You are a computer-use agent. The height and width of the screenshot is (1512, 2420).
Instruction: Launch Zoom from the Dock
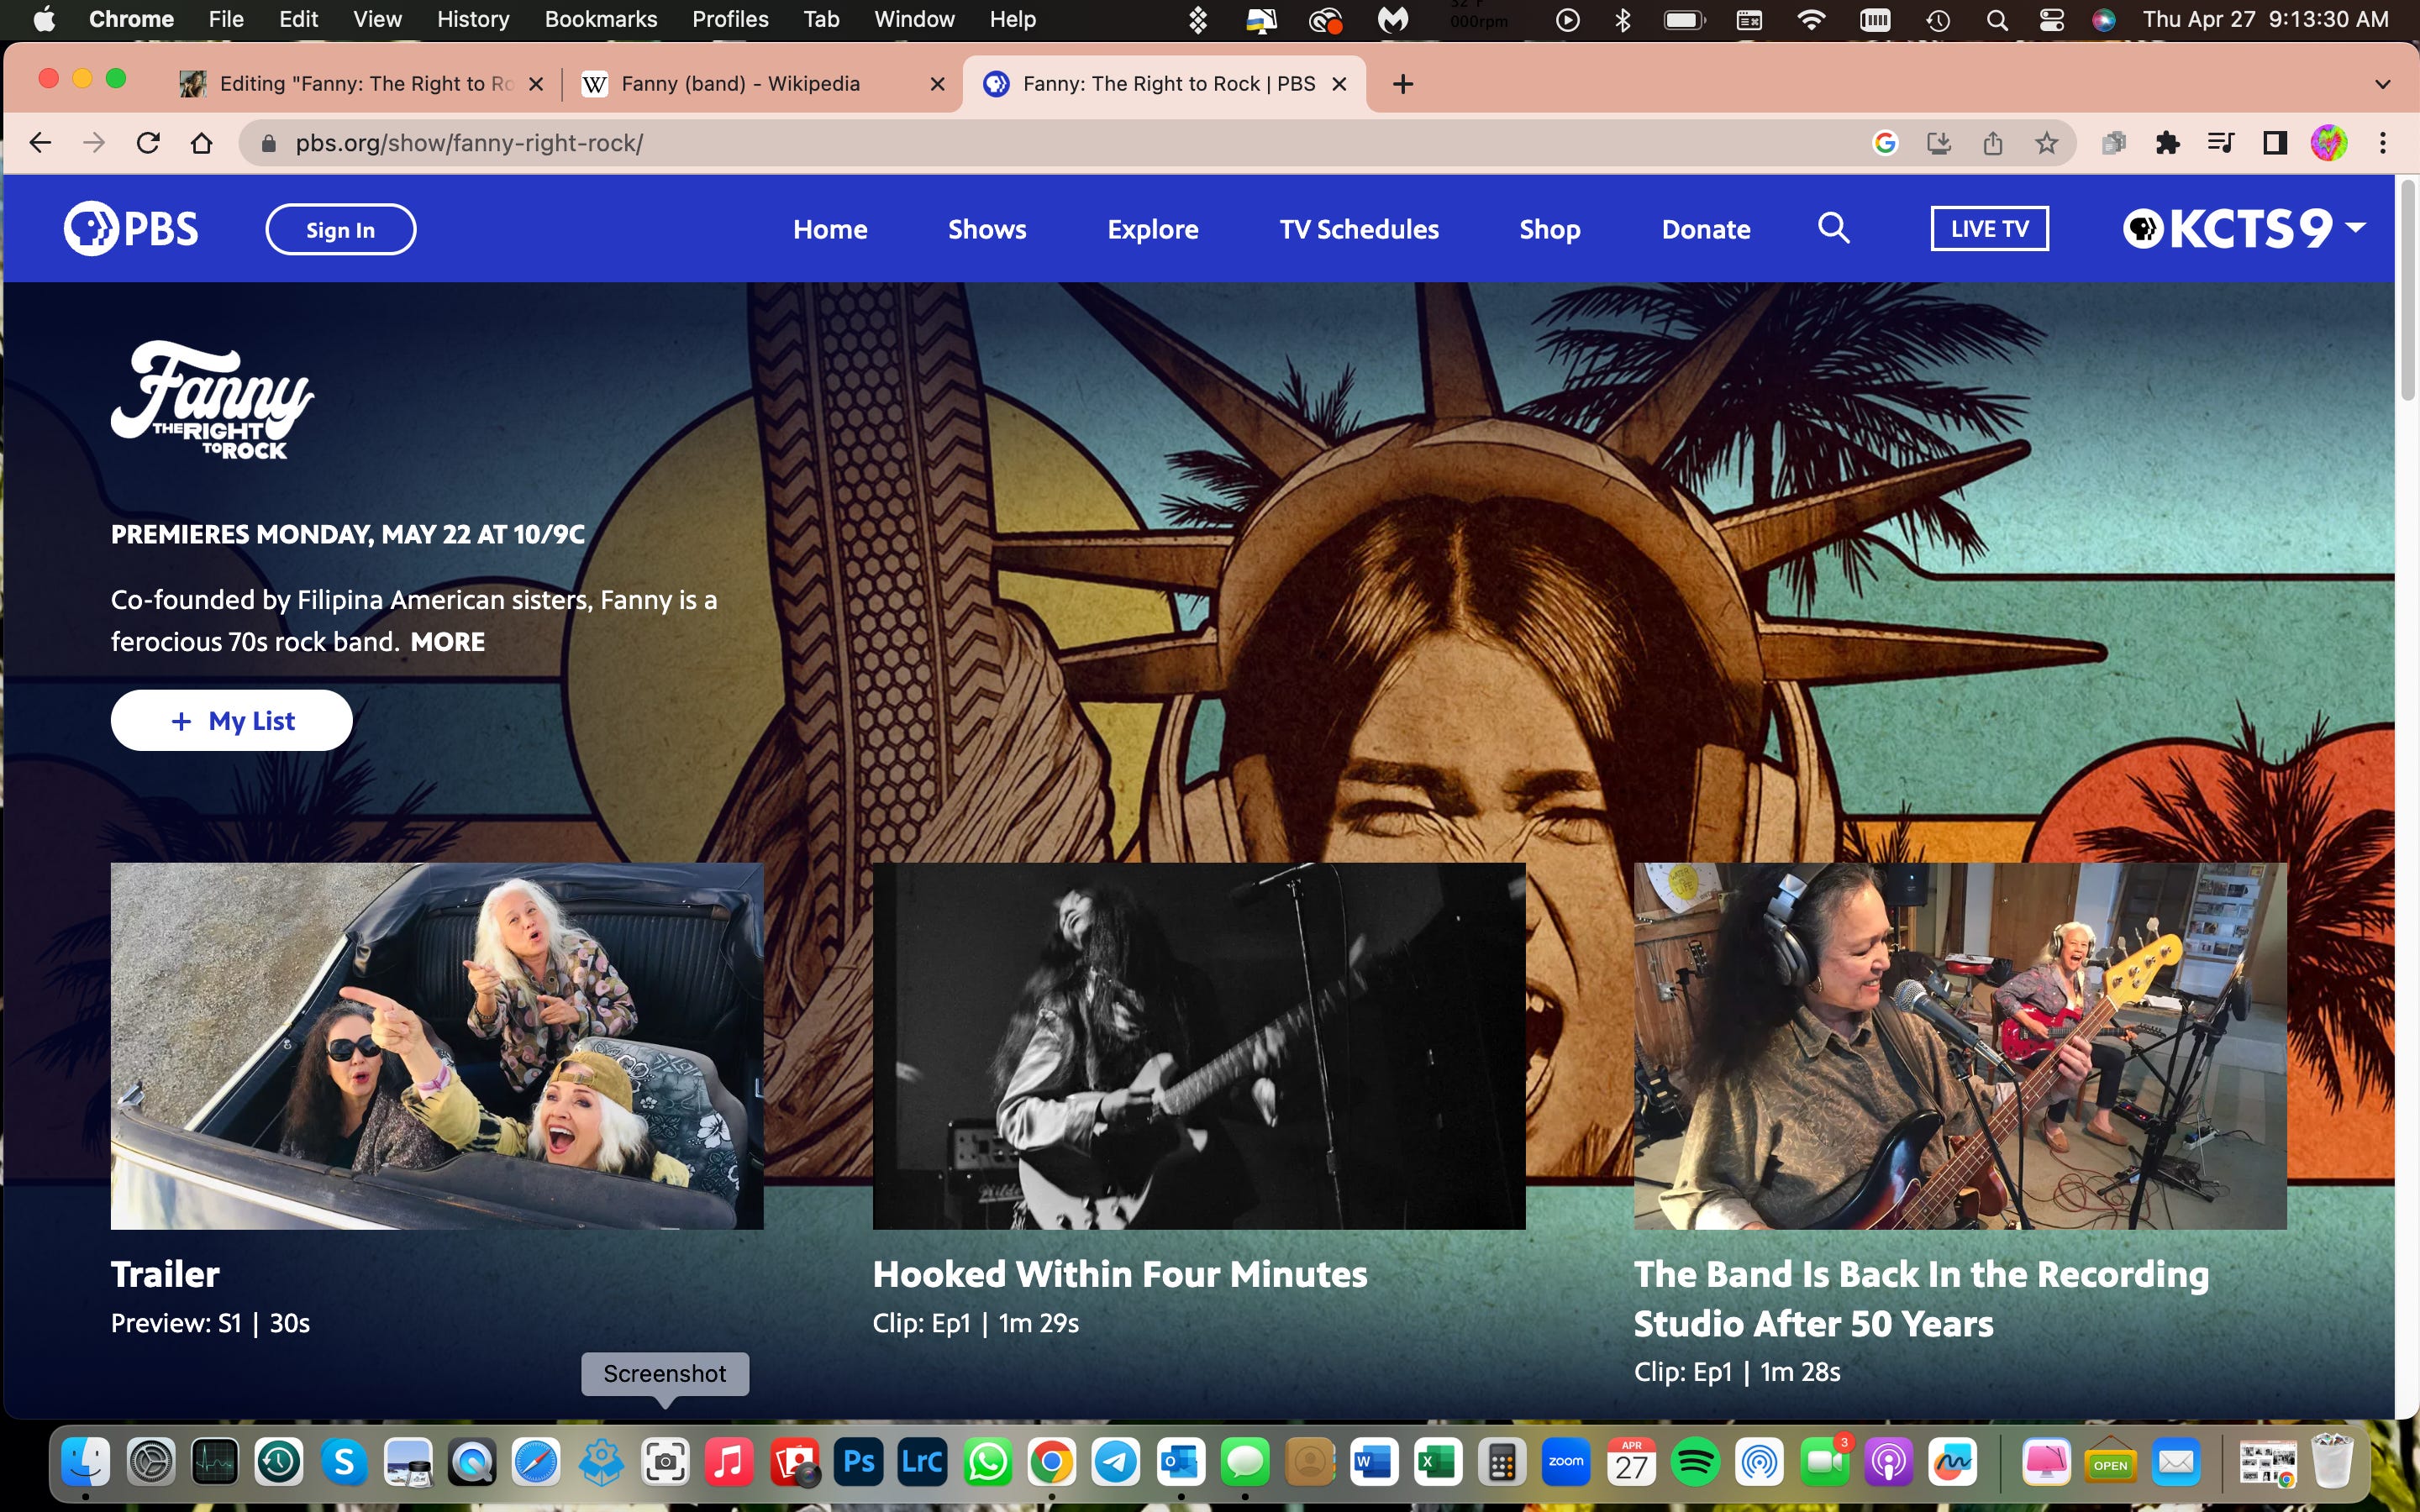pyautogui.click(x=1566, y=1463)
